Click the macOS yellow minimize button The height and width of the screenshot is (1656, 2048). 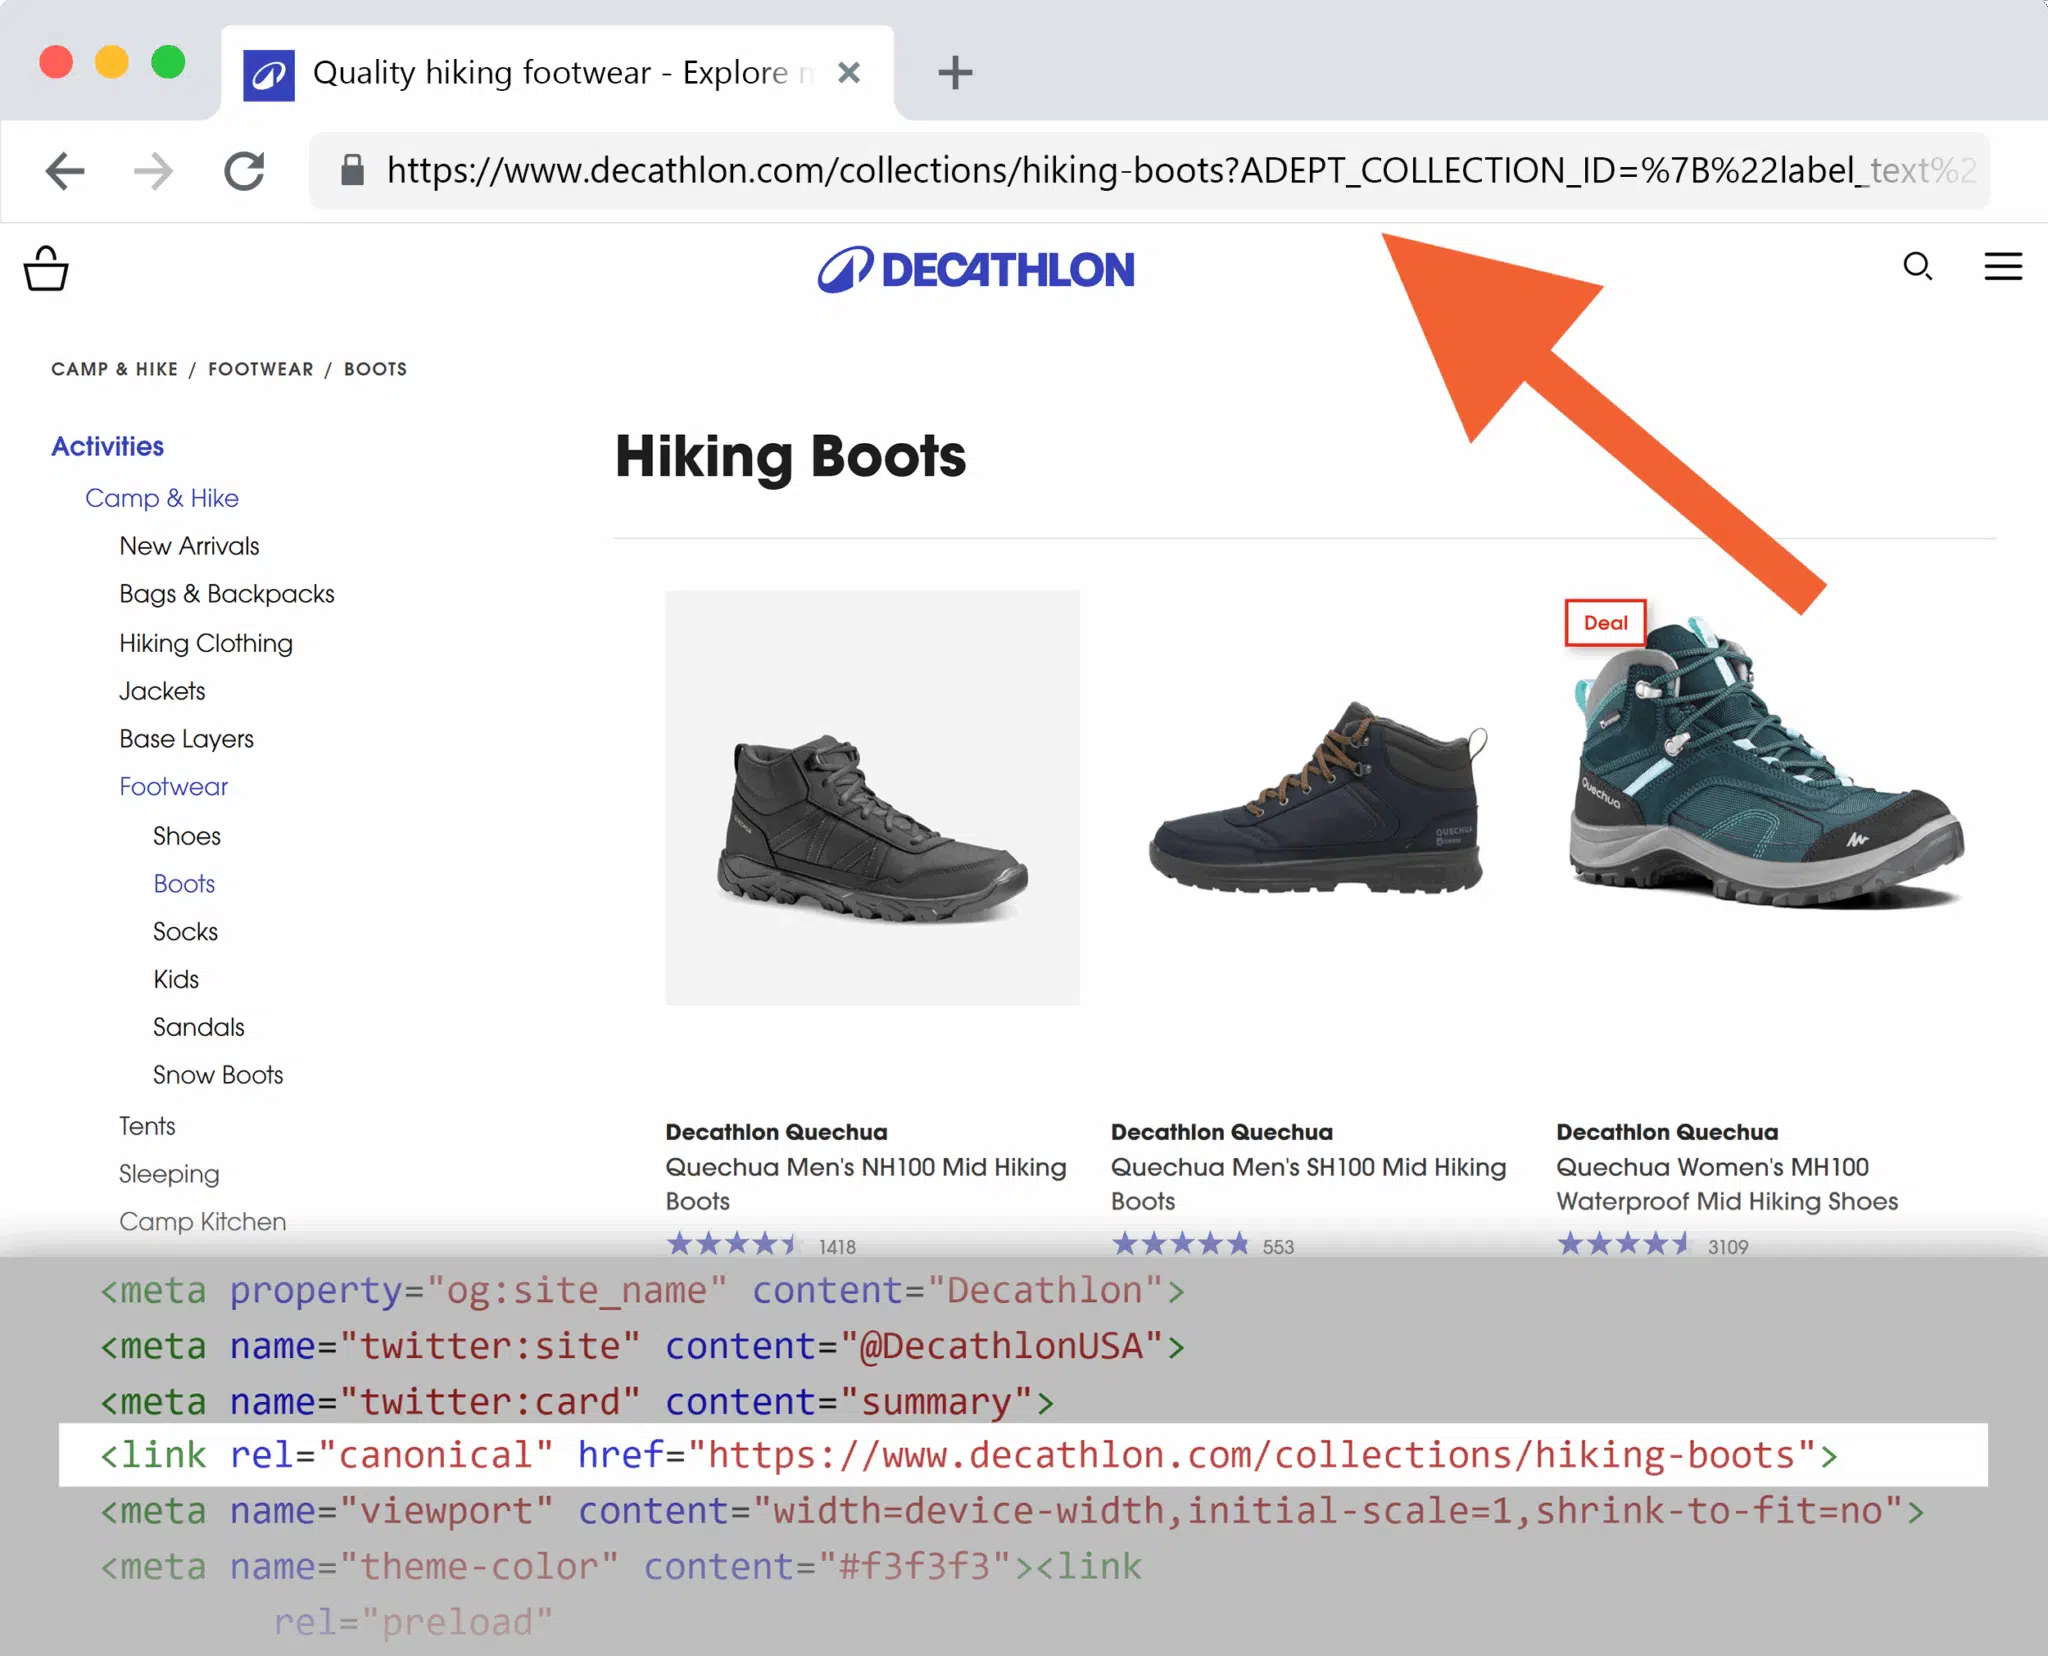pos(112,62)
